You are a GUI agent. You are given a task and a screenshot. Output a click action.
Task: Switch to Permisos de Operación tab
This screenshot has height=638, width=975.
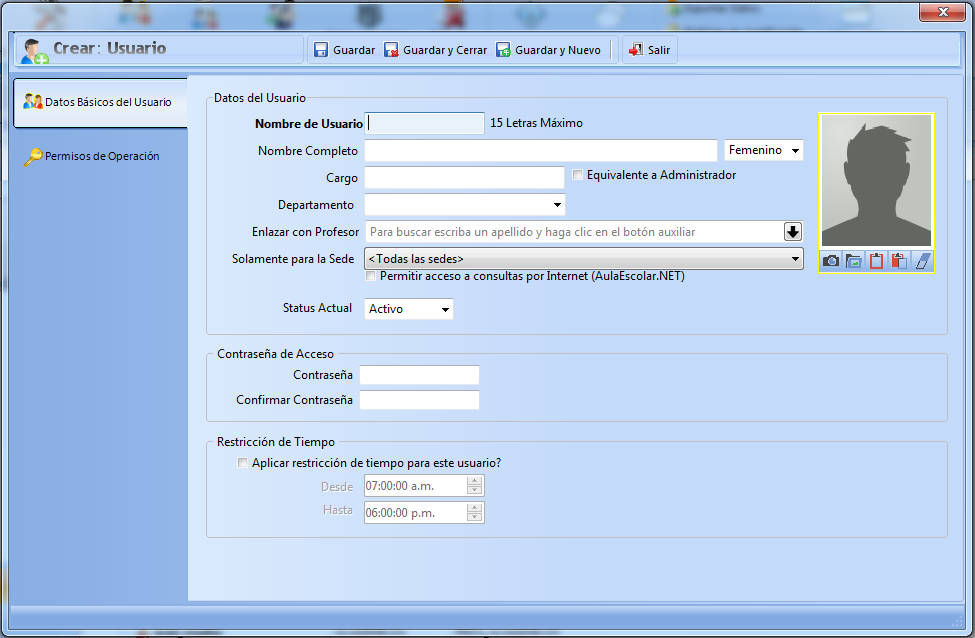click(x=93, y=156)
